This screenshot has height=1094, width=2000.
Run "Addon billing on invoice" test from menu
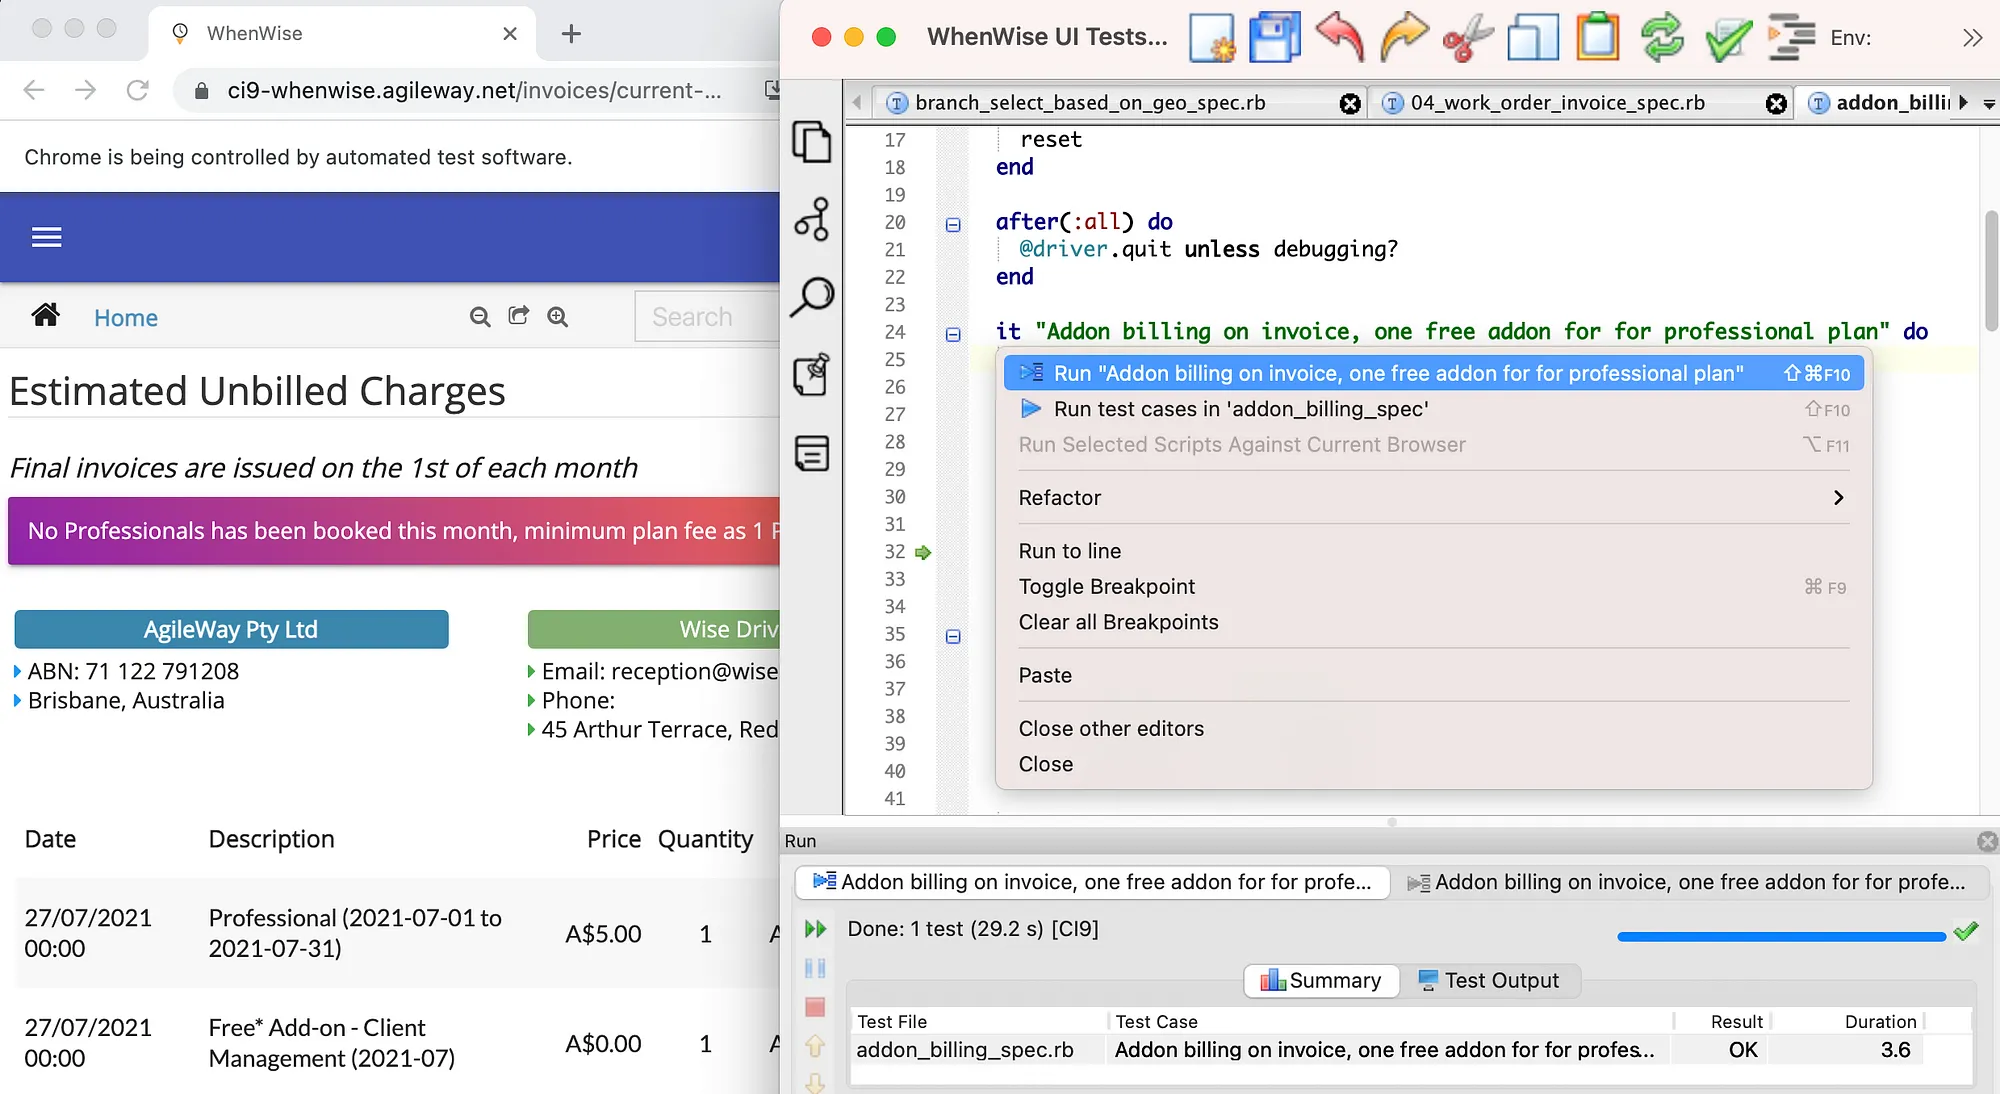(1434, 373)
